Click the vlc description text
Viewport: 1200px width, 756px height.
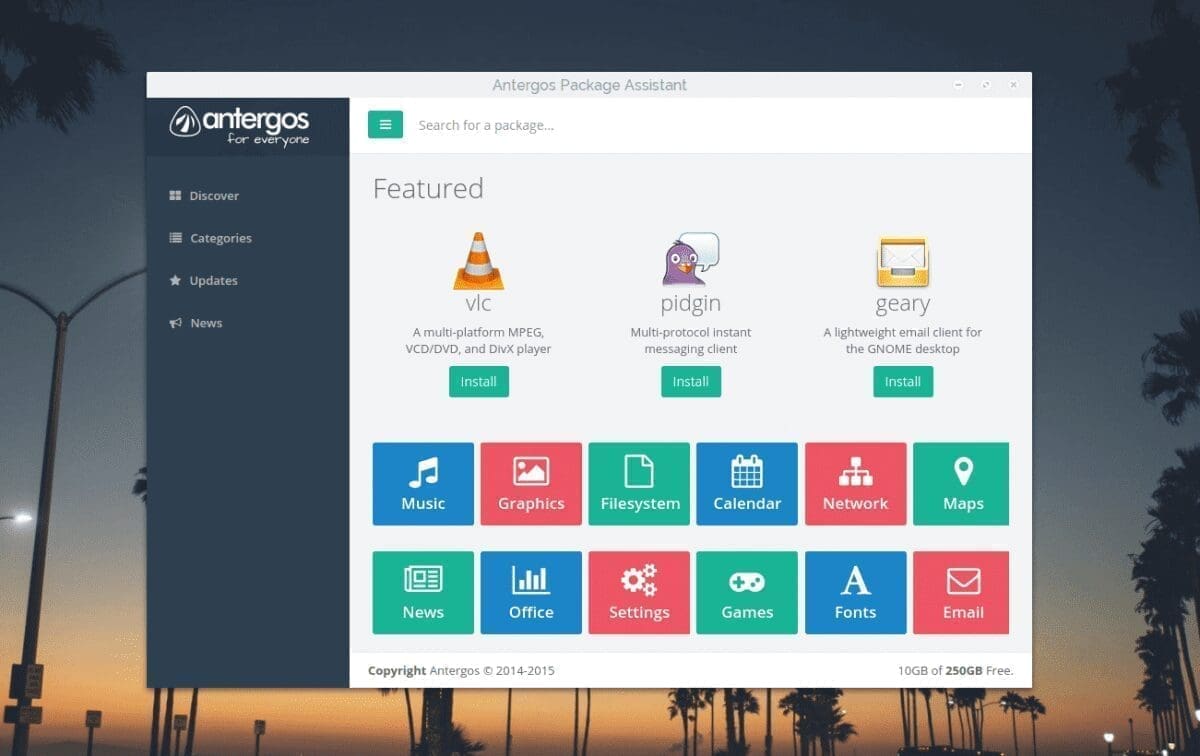[479, 341]
